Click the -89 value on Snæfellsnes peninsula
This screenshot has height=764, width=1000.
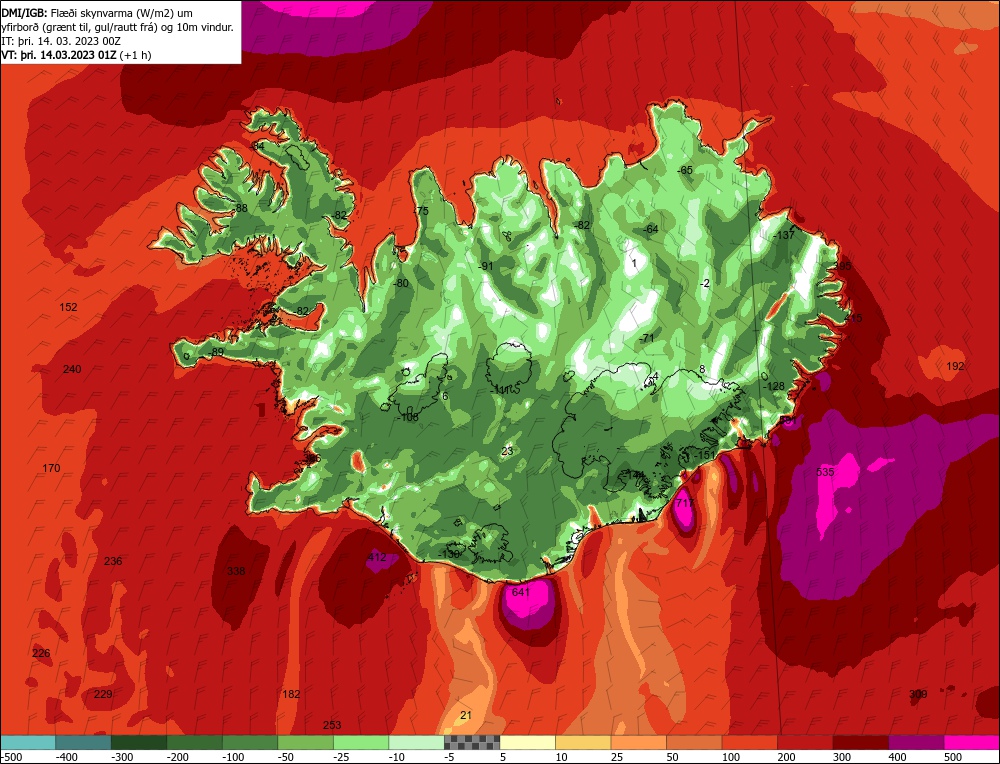coord(216,352)
